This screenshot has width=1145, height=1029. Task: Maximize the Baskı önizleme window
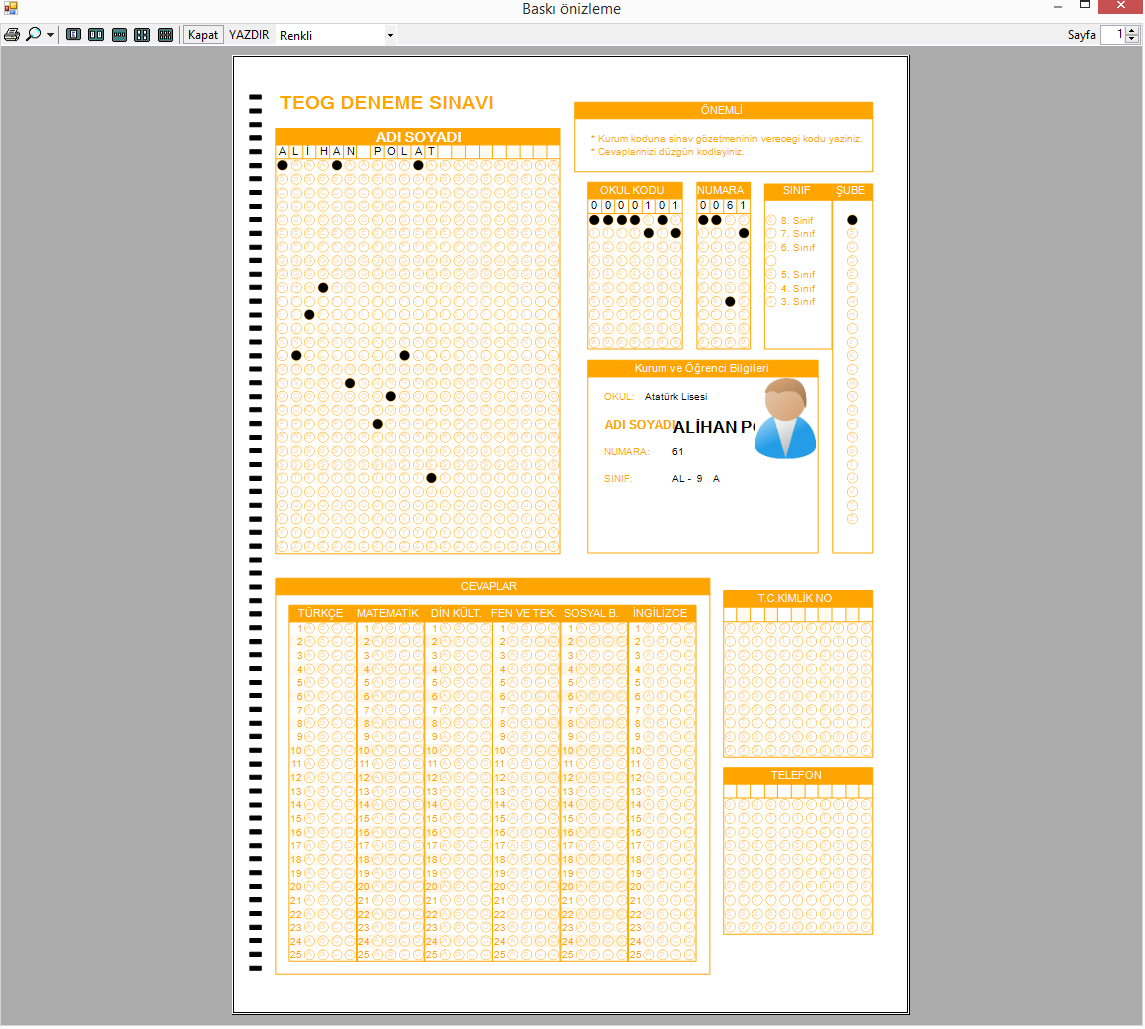1085,7
